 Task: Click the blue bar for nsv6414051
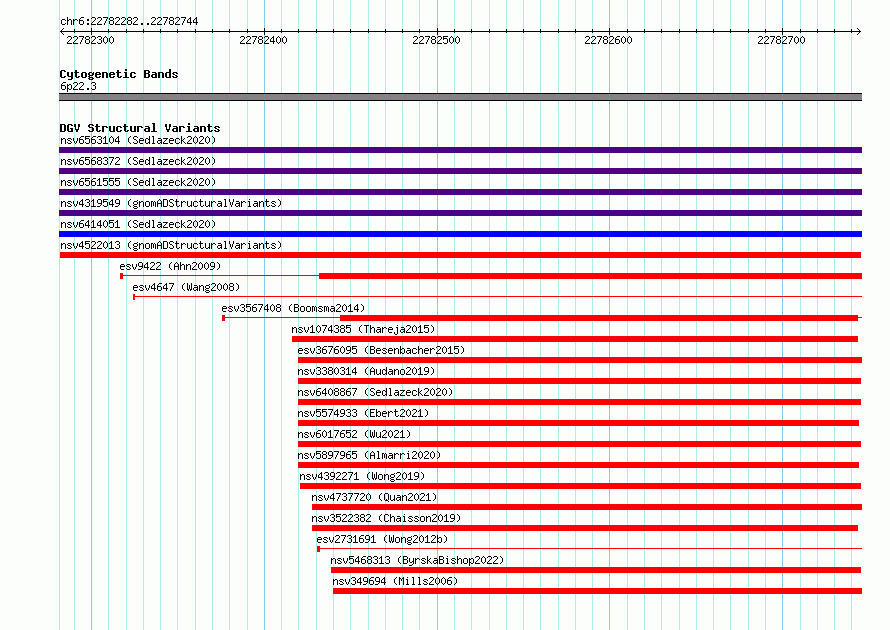pos(460,234)
